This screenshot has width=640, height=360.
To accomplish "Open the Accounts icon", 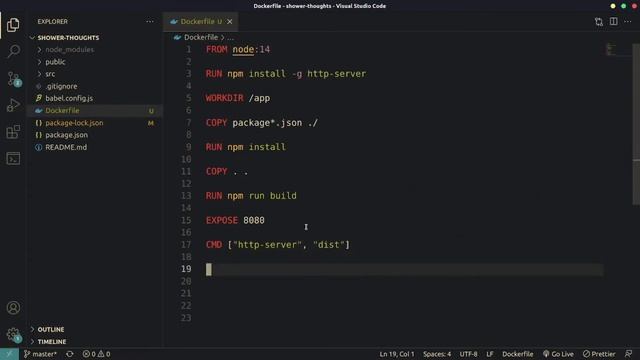I will pos(13,307).
